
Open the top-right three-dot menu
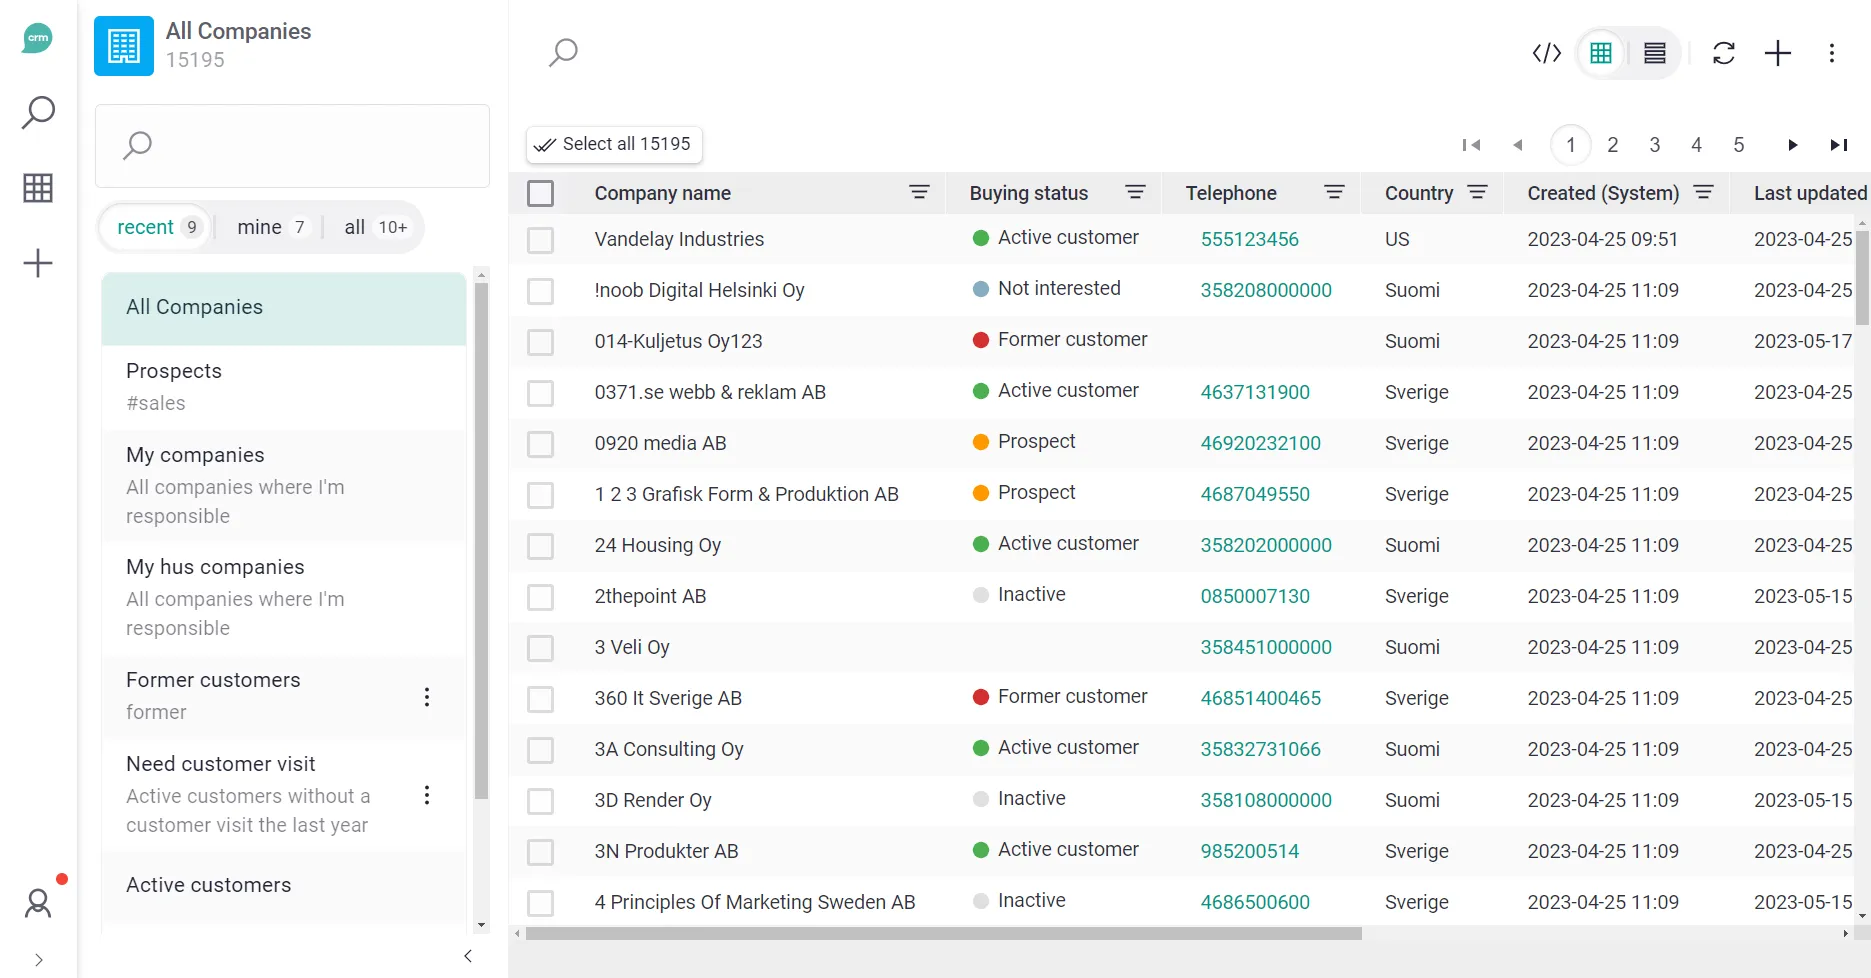[x=1831, y=53]
